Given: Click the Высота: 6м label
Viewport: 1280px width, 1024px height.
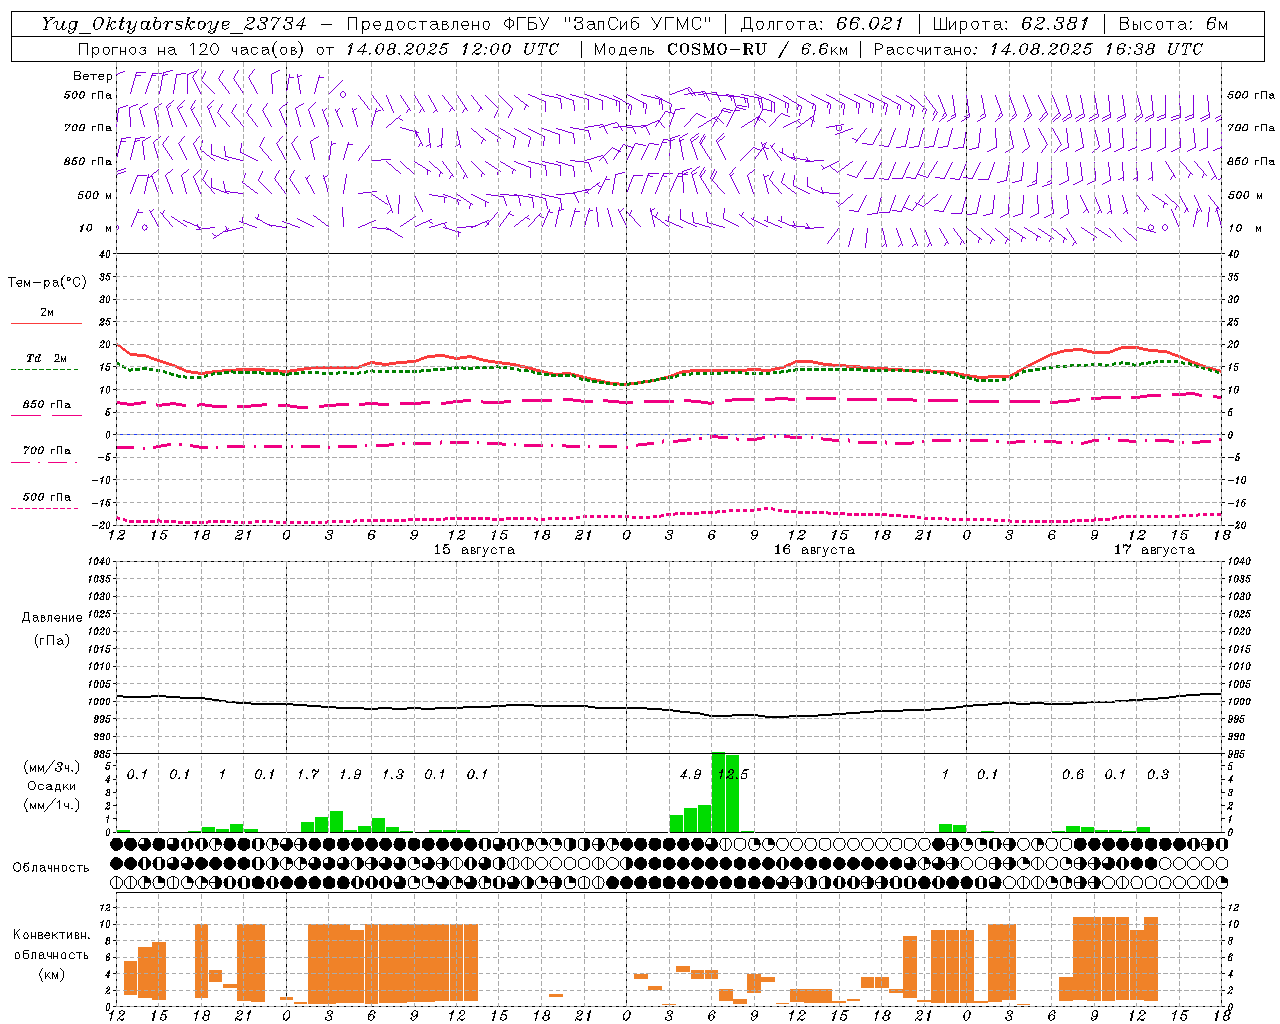Looking at the screenshot, I should click(1173, 24).
